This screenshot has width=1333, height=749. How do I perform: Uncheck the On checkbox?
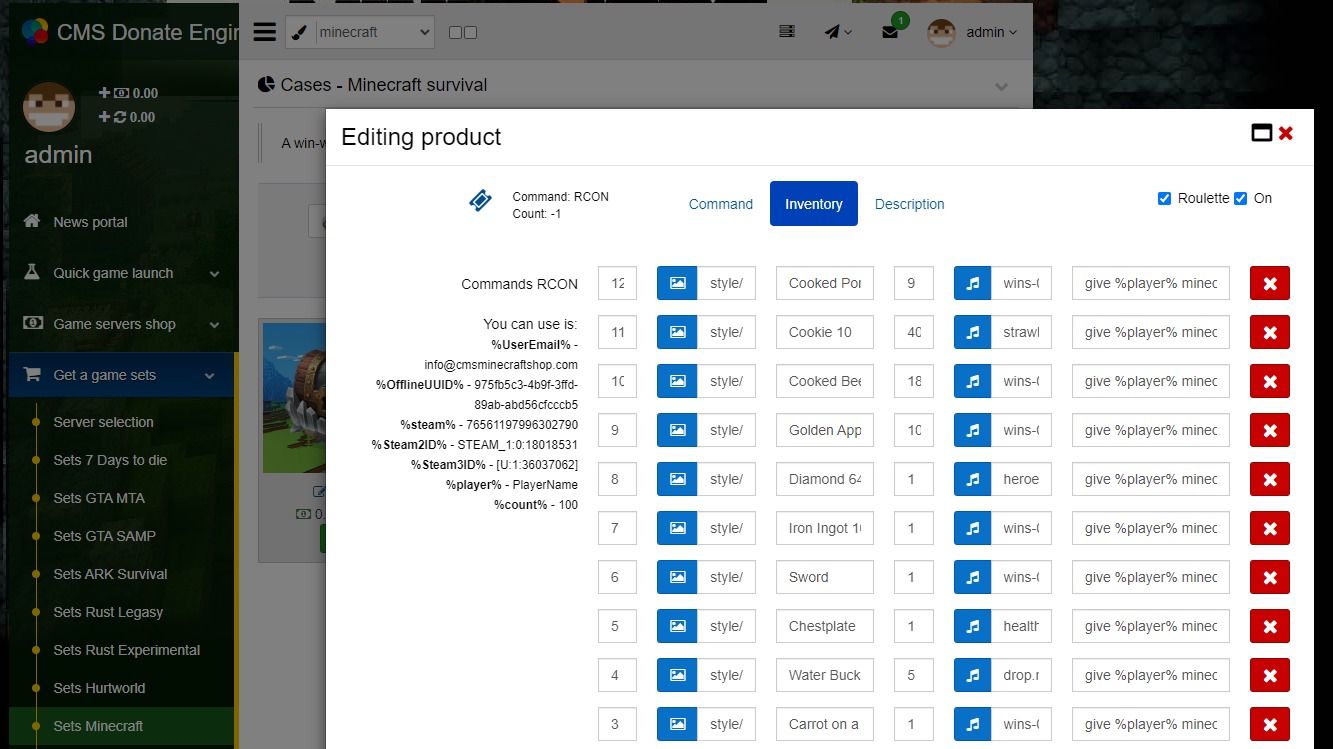[x=1240, y=198]
